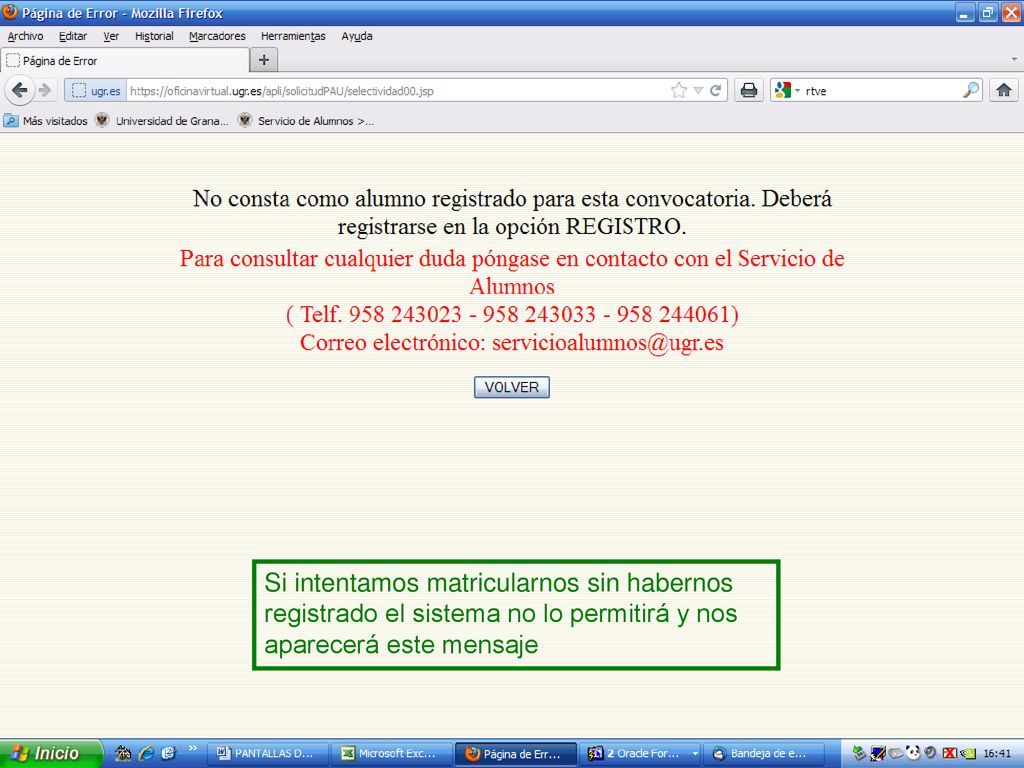Open the list all tabs dropdown
This screenshot has width=1024, height=768.
click(1014, 59)
